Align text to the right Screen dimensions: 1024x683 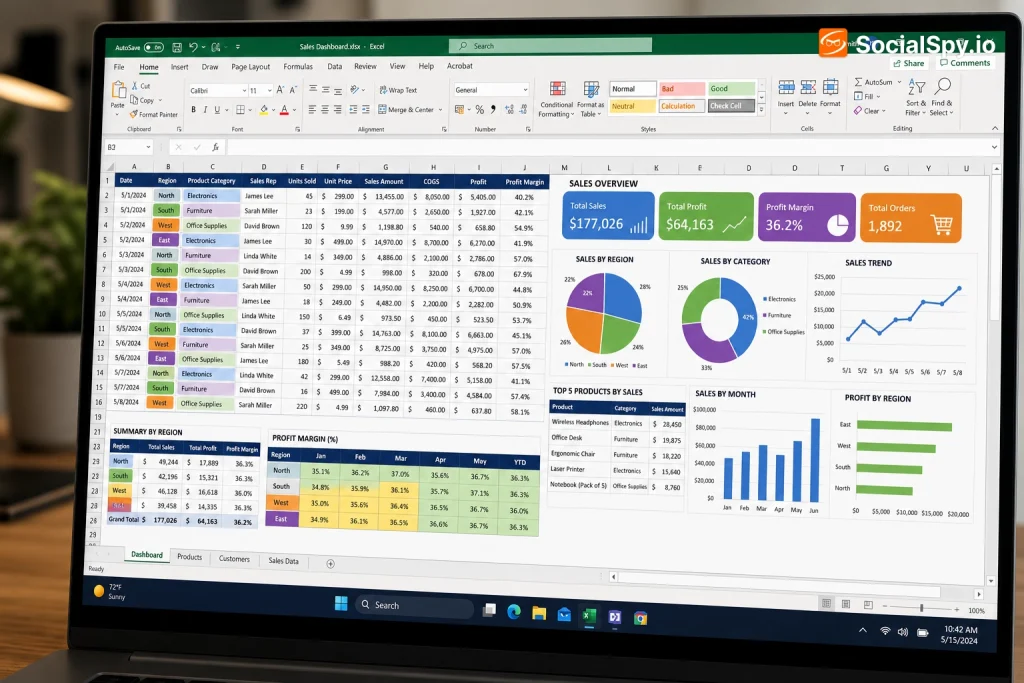pos(338,110)
